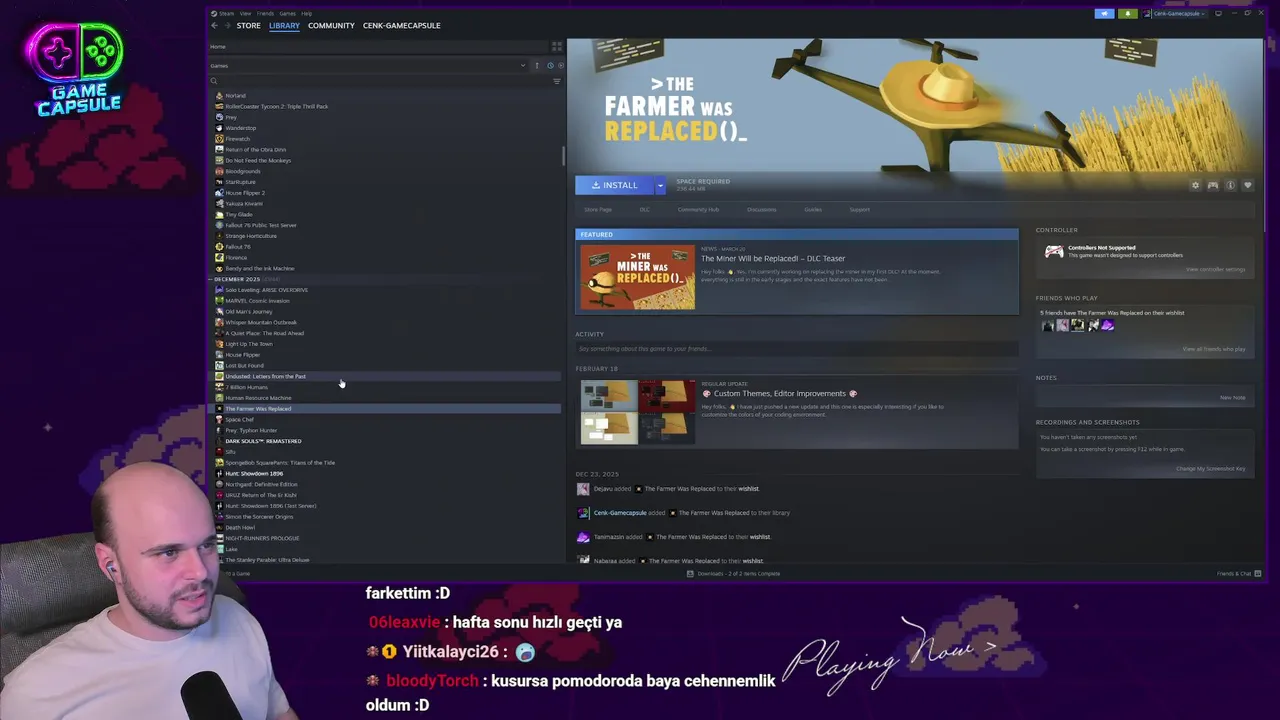
Task: Open the Steam announcements megaphone icon
Action: tap(1104, 13)
